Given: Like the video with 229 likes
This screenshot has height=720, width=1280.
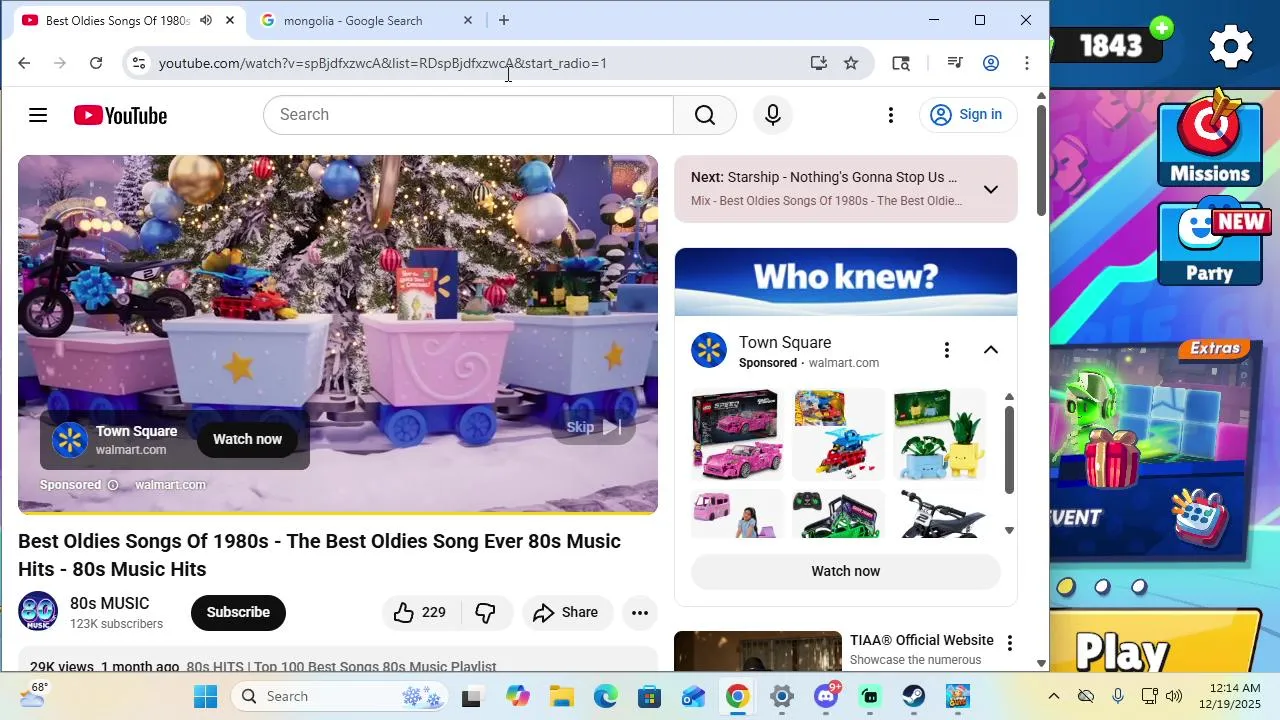Looking at the screenshot, I should pyautogui.click(x=420, y=612).
